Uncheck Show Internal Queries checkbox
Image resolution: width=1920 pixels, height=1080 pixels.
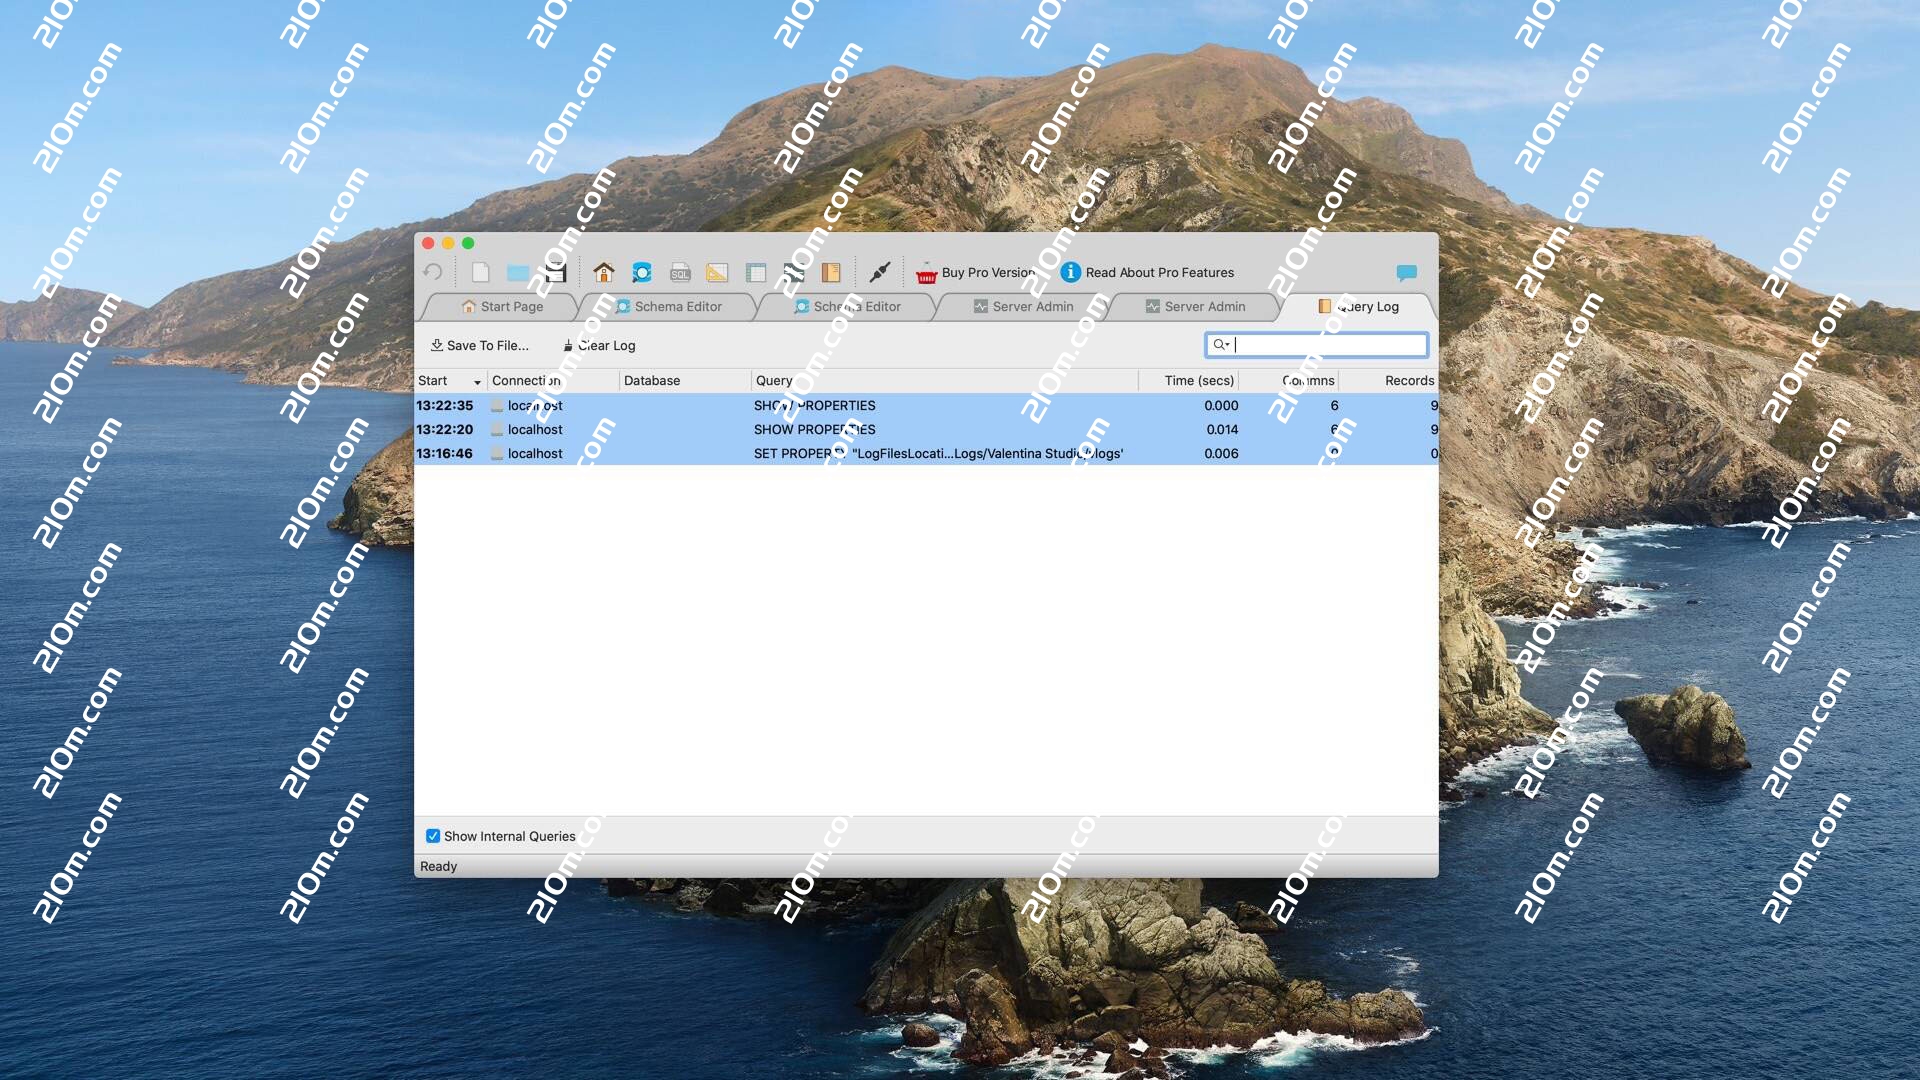433,836
